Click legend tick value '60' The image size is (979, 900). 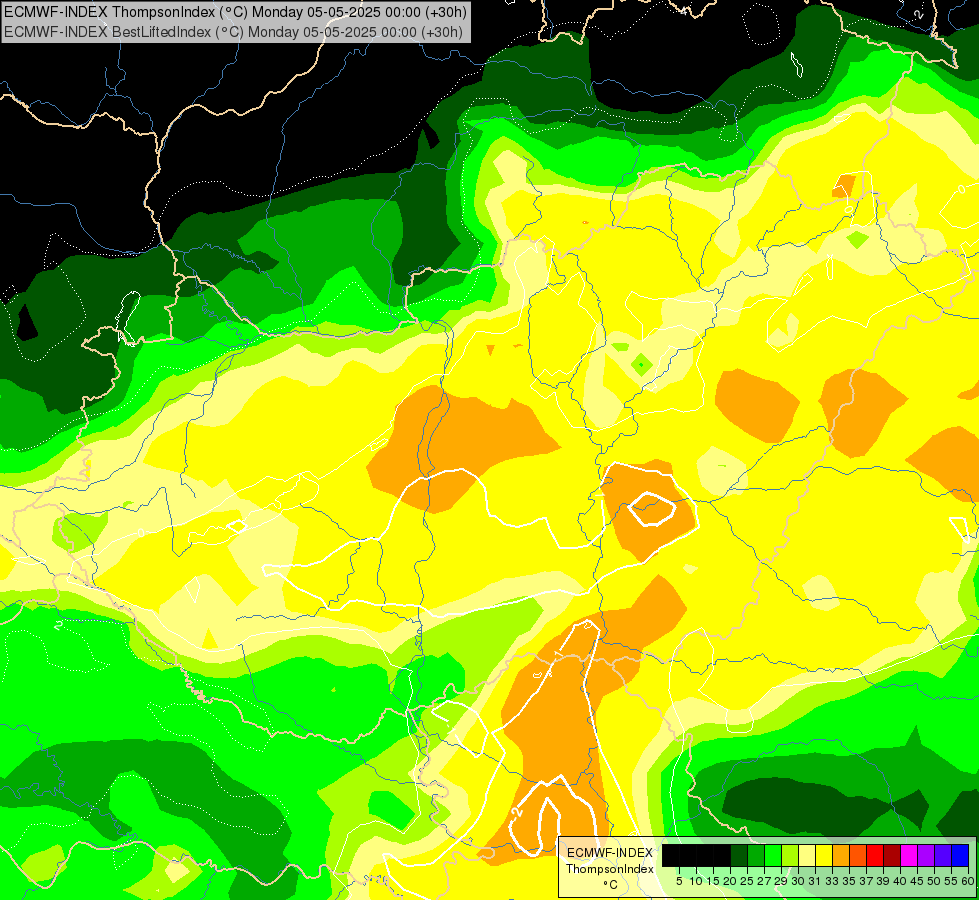click(968, 881)
